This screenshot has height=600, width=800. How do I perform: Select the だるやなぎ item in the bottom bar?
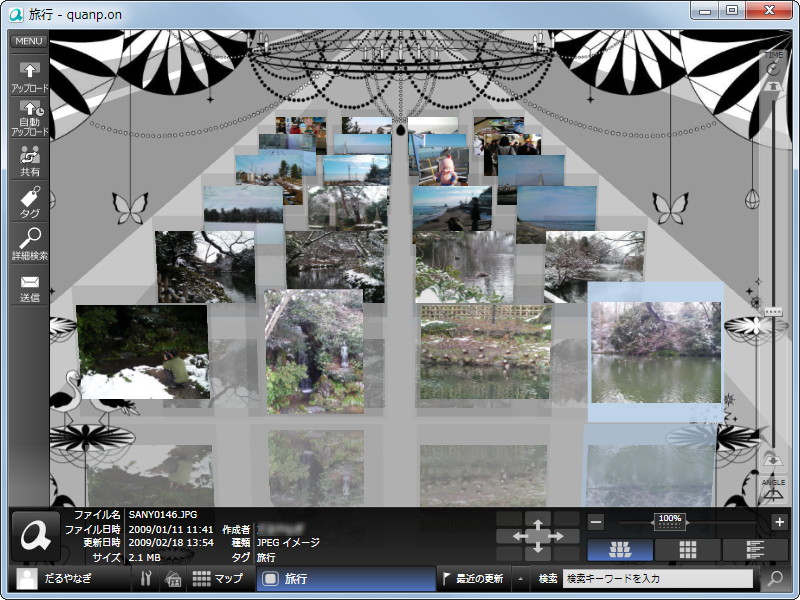point(60,578)
